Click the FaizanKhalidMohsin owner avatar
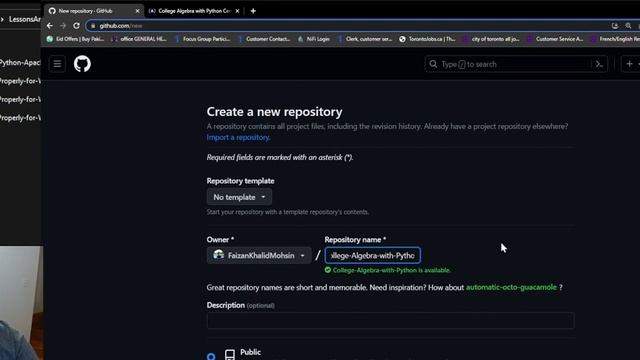This screenshot has width=640, height=360. click(x=218, y=255)
